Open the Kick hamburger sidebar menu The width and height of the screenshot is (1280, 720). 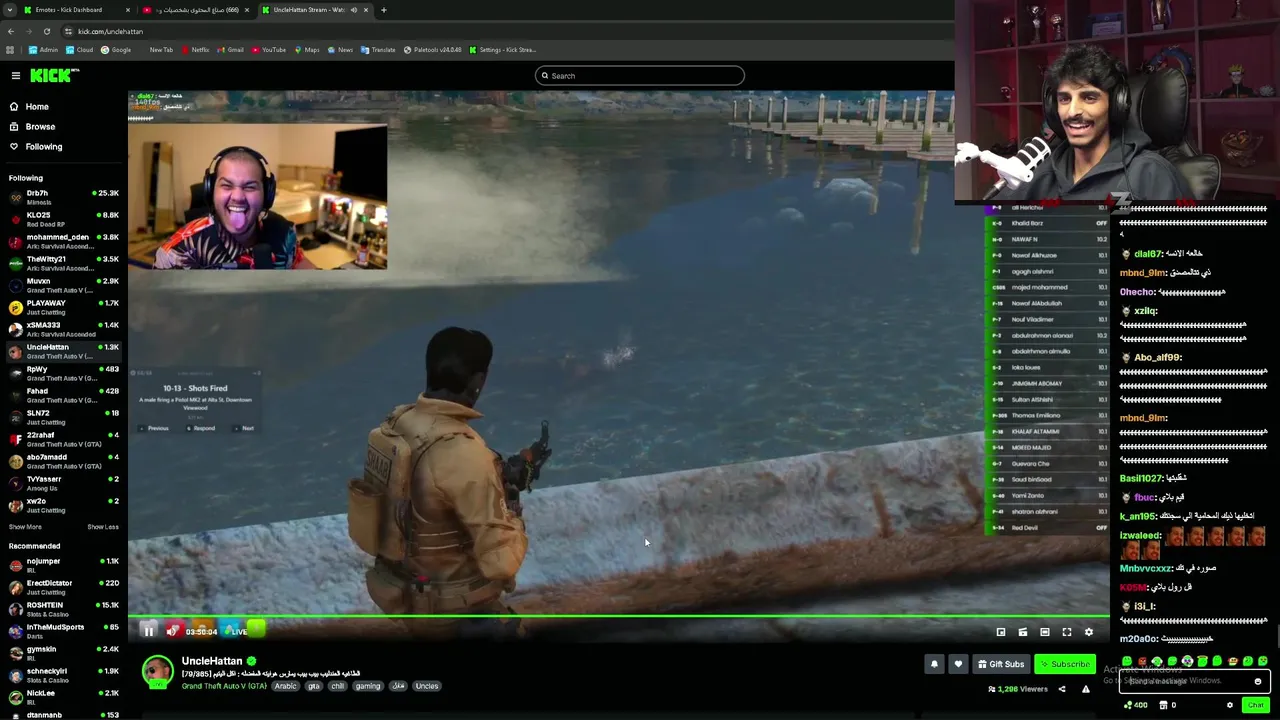16,75
